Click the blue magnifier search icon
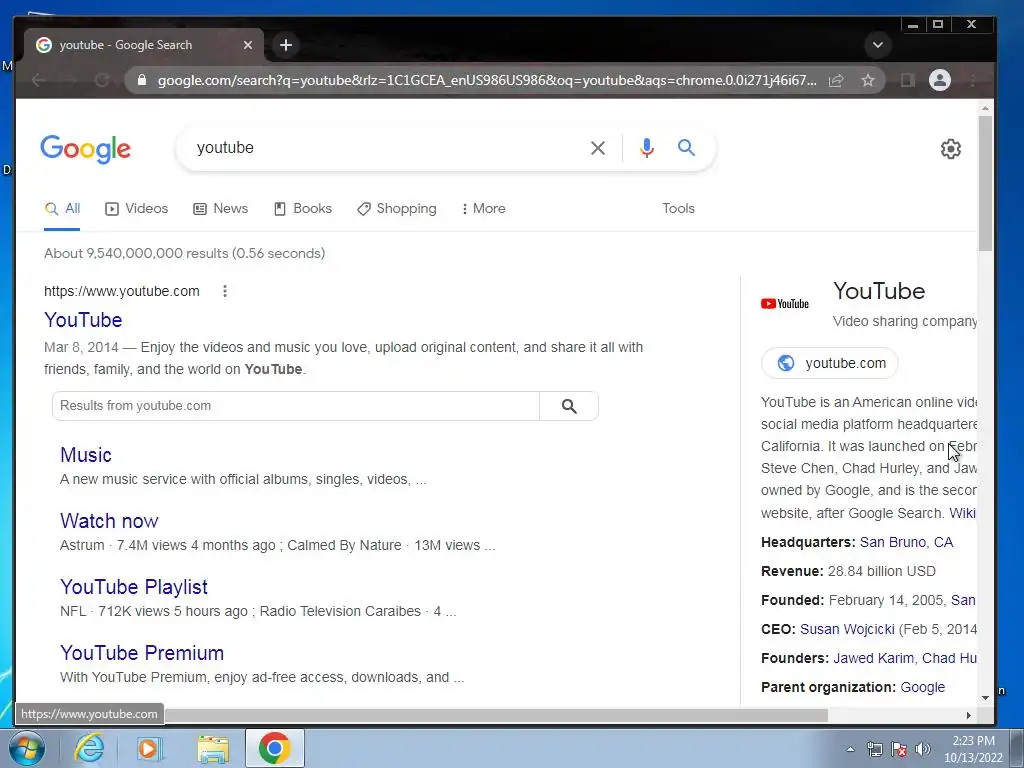 pyautogui.click(x=686, y=148)
